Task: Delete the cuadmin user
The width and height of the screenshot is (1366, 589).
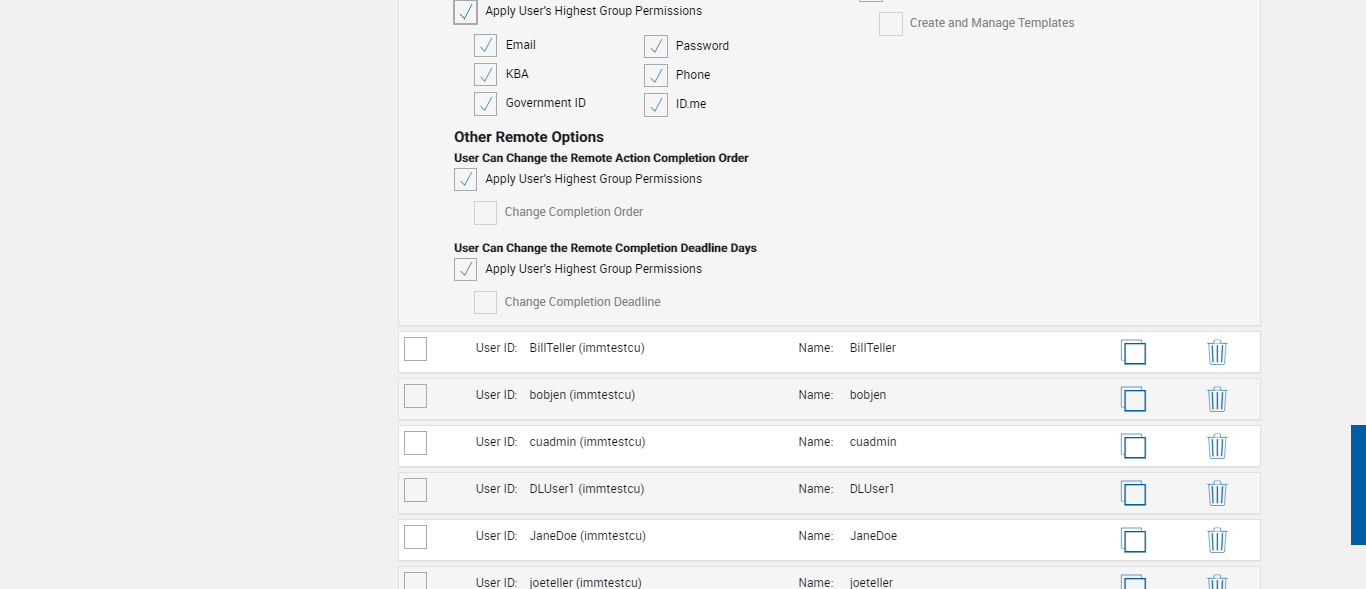Action: (1217, 446)
